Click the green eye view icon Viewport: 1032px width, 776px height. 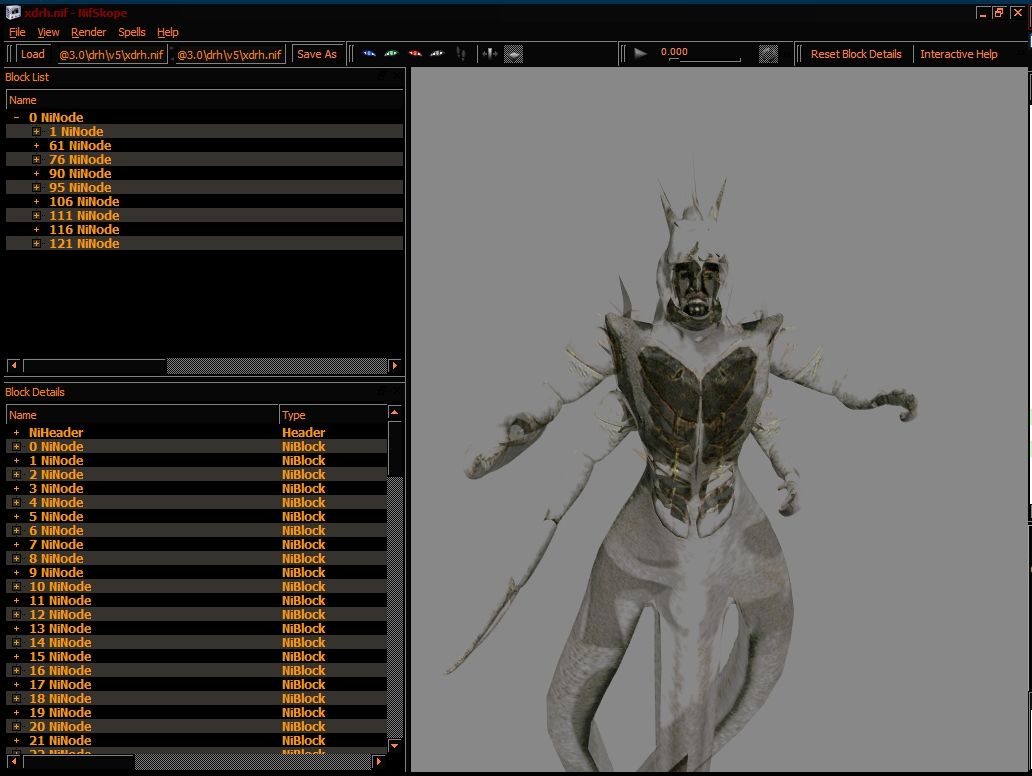click(x=392, y=54)
